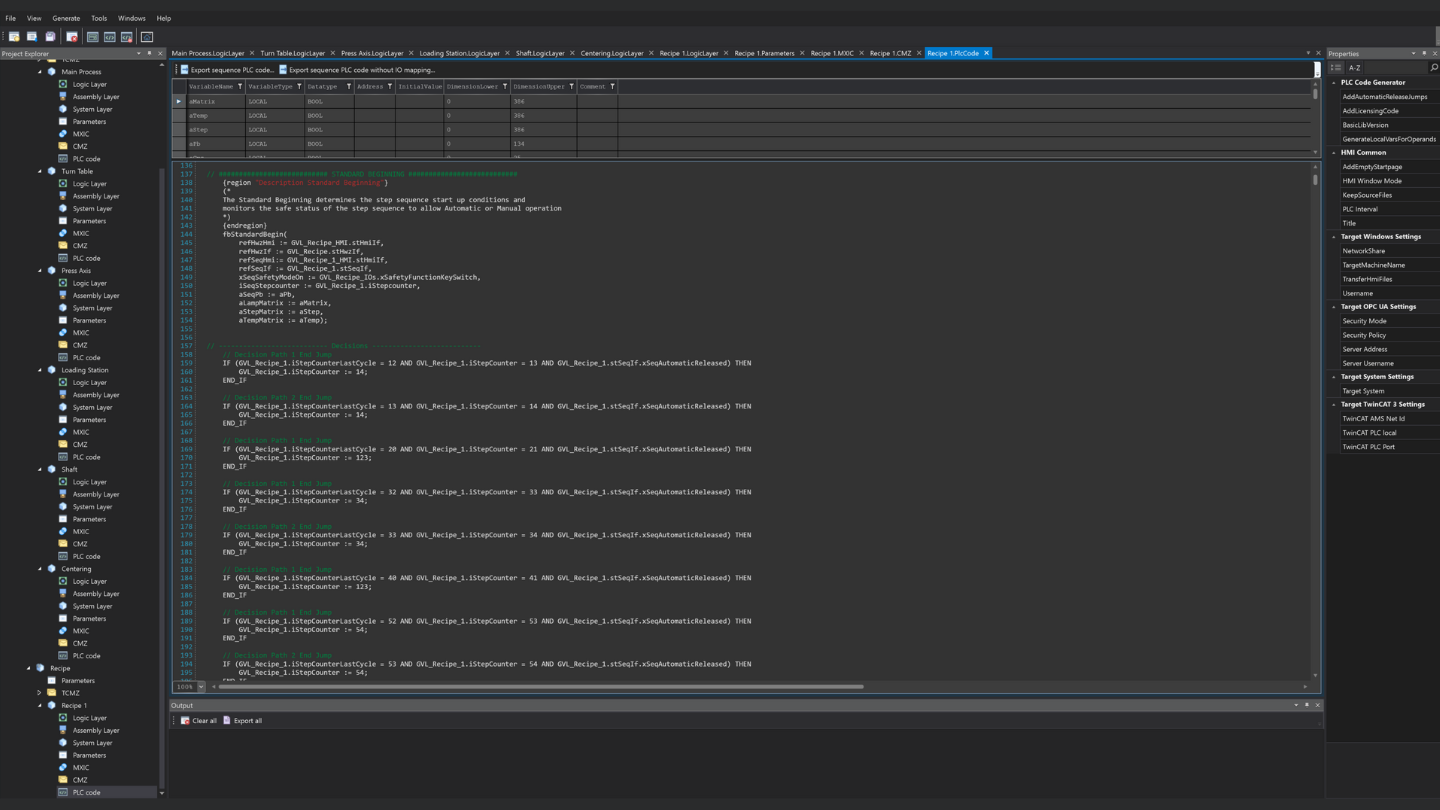Click the DimensionUpper column filter icon
1440x810 pixels.
coord(572,87)
